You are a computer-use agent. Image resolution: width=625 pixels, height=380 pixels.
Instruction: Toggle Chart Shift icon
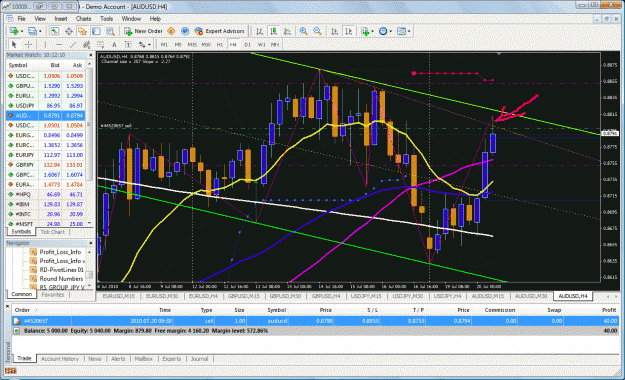click(x=348, y=31)
